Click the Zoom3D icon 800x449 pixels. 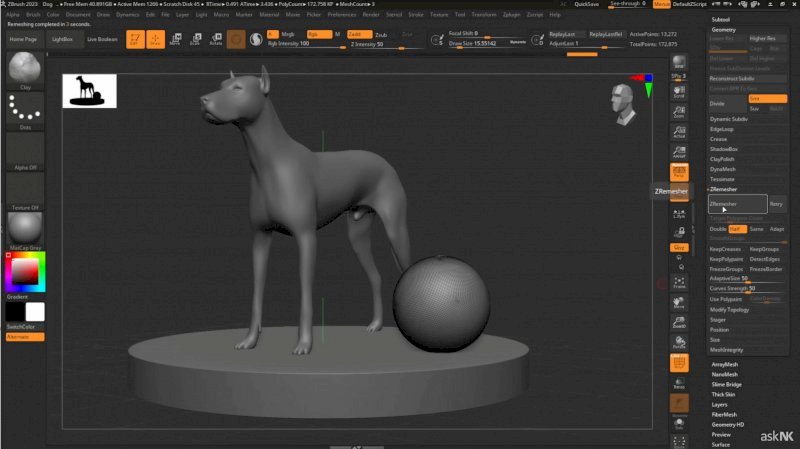tap(679, 322)
